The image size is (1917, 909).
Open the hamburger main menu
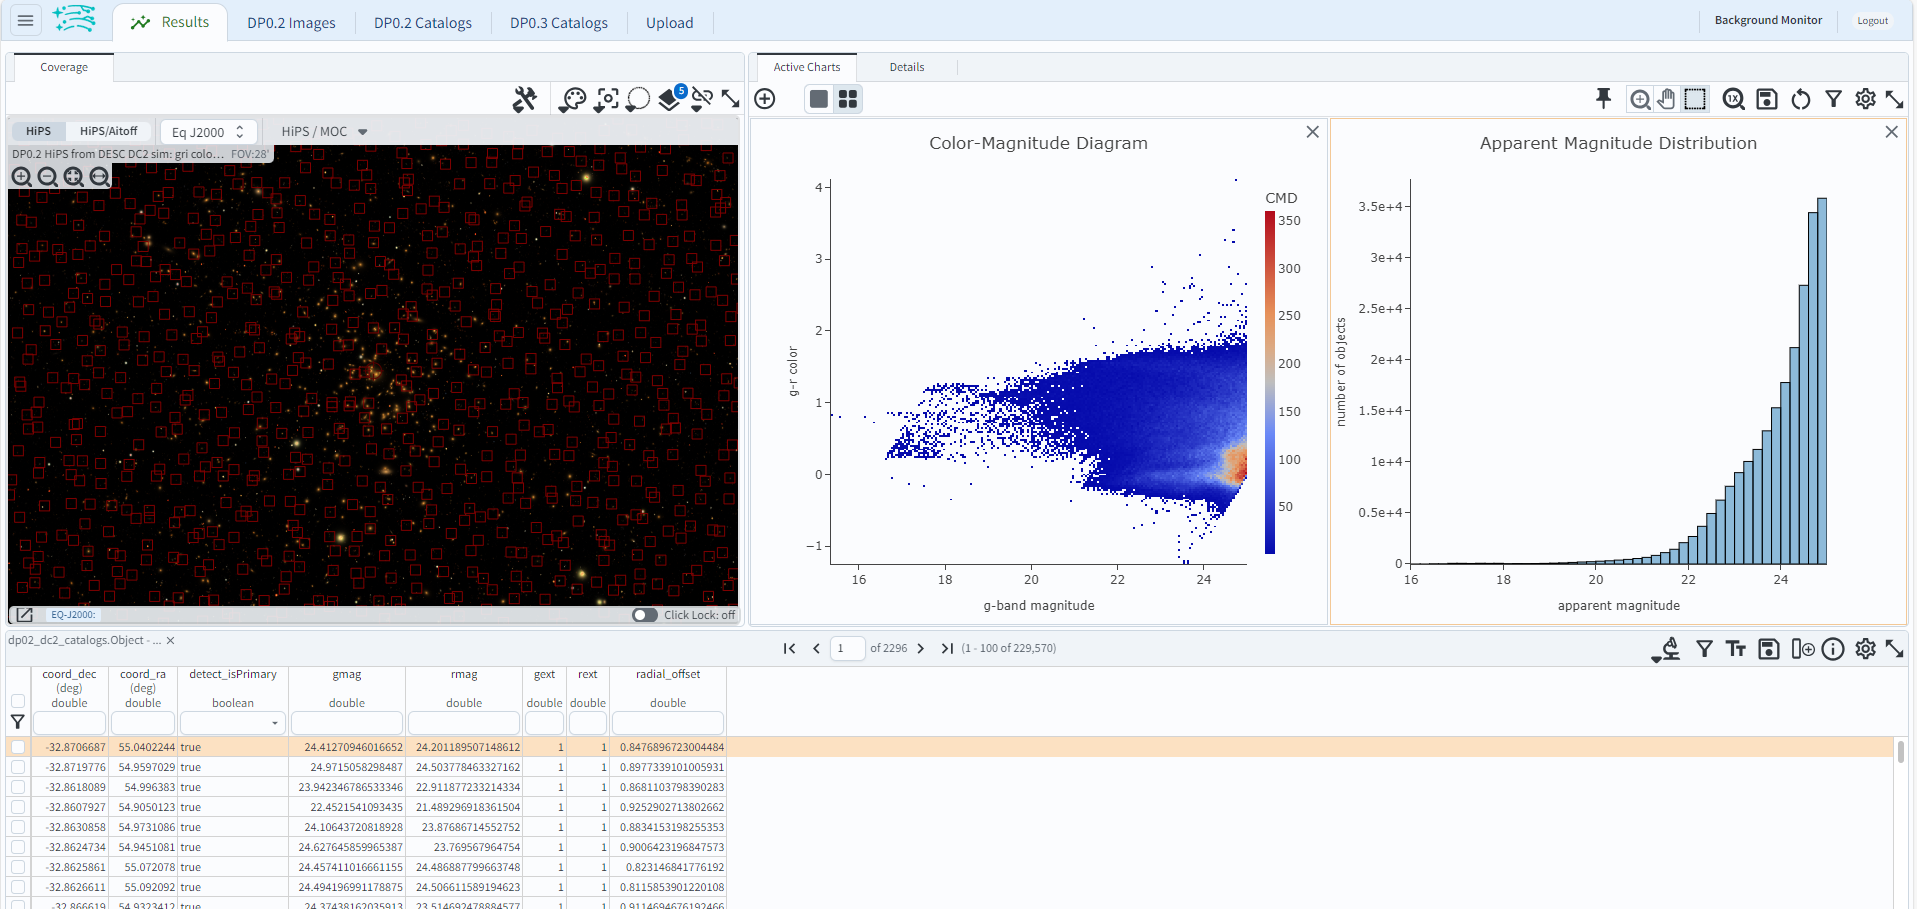[26, 20]
